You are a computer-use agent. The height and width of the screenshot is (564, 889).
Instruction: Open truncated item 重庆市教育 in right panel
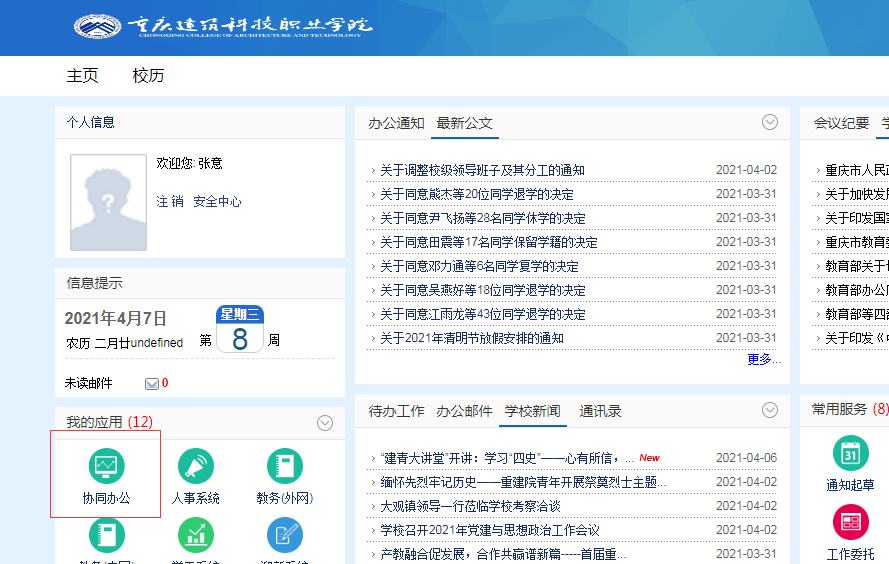(857, 242)
